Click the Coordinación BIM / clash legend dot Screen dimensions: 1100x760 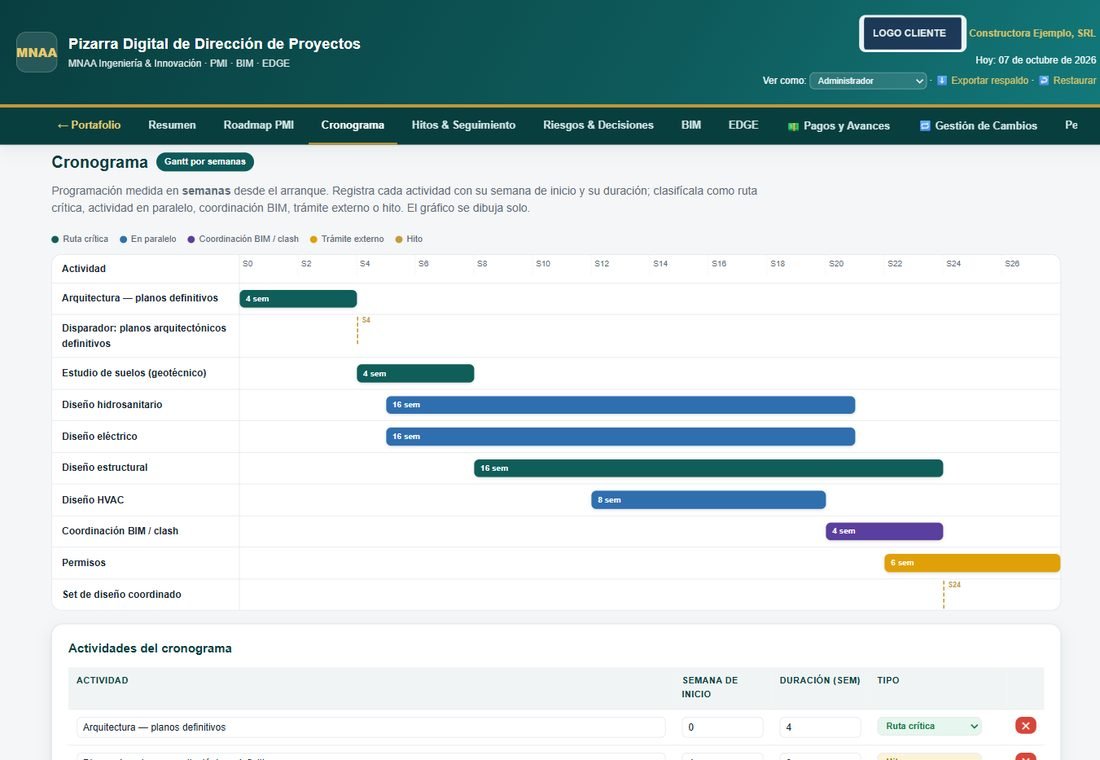[x=191, y=239]
